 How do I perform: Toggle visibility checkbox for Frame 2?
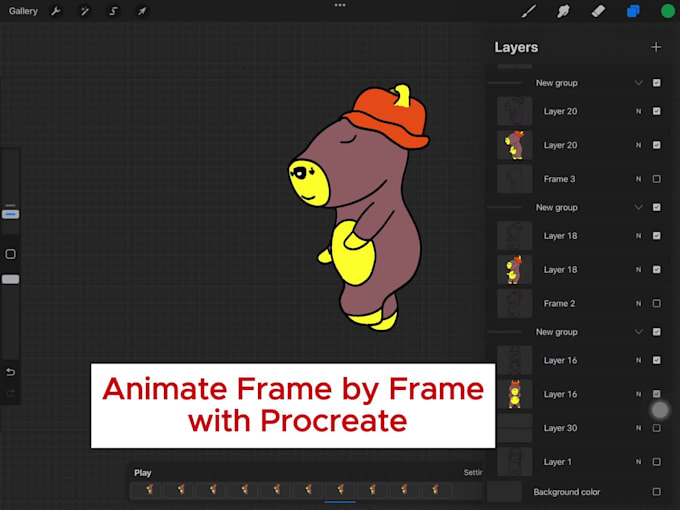point(657,304)
